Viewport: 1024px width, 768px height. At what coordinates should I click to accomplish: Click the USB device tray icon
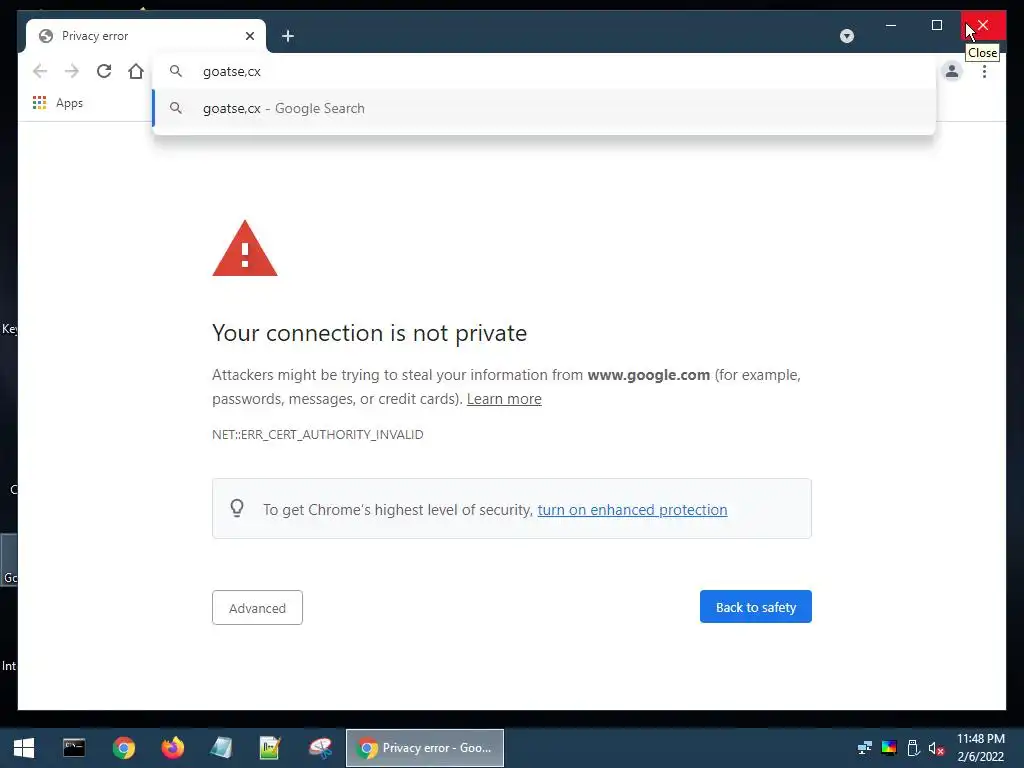(x=913, y=748)
